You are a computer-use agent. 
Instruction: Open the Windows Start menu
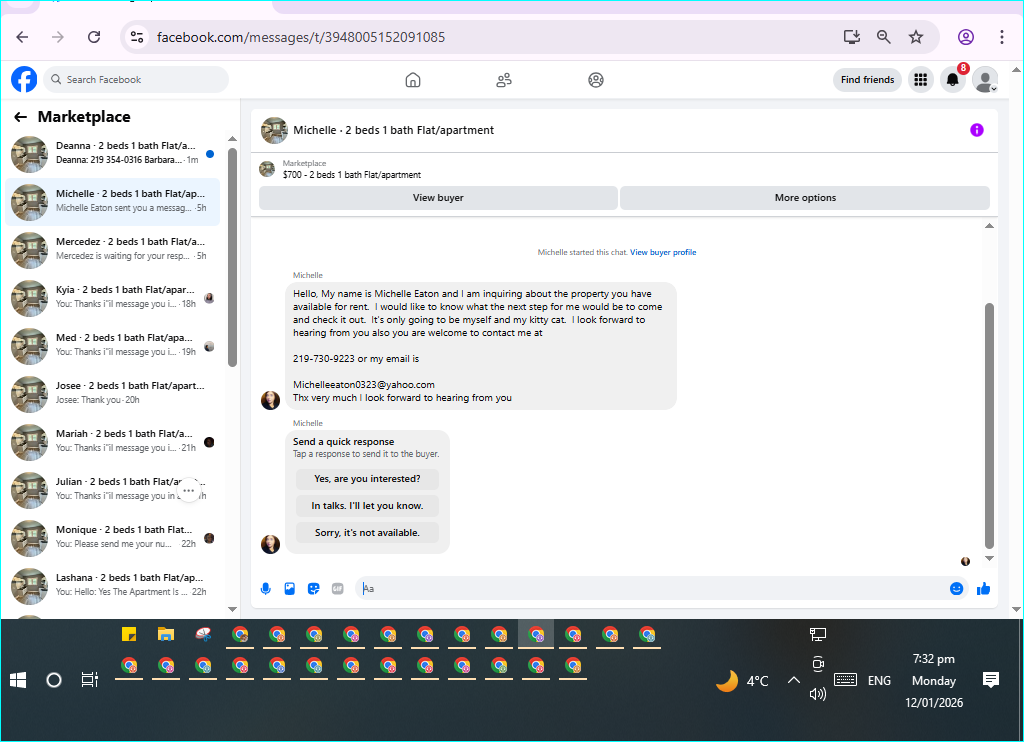click(18, 681)
